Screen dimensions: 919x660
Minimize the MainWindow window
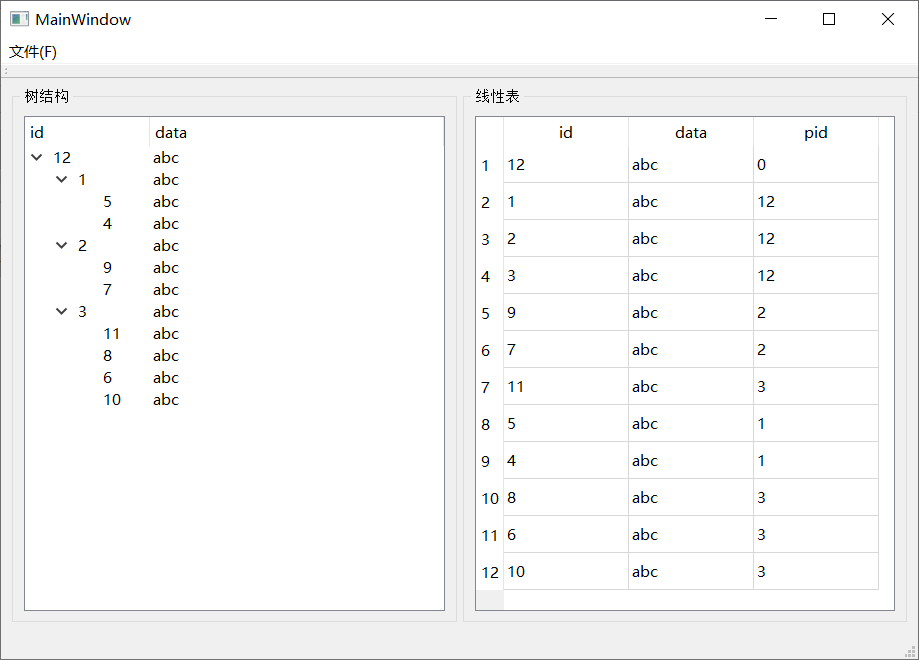coord(771,19)
